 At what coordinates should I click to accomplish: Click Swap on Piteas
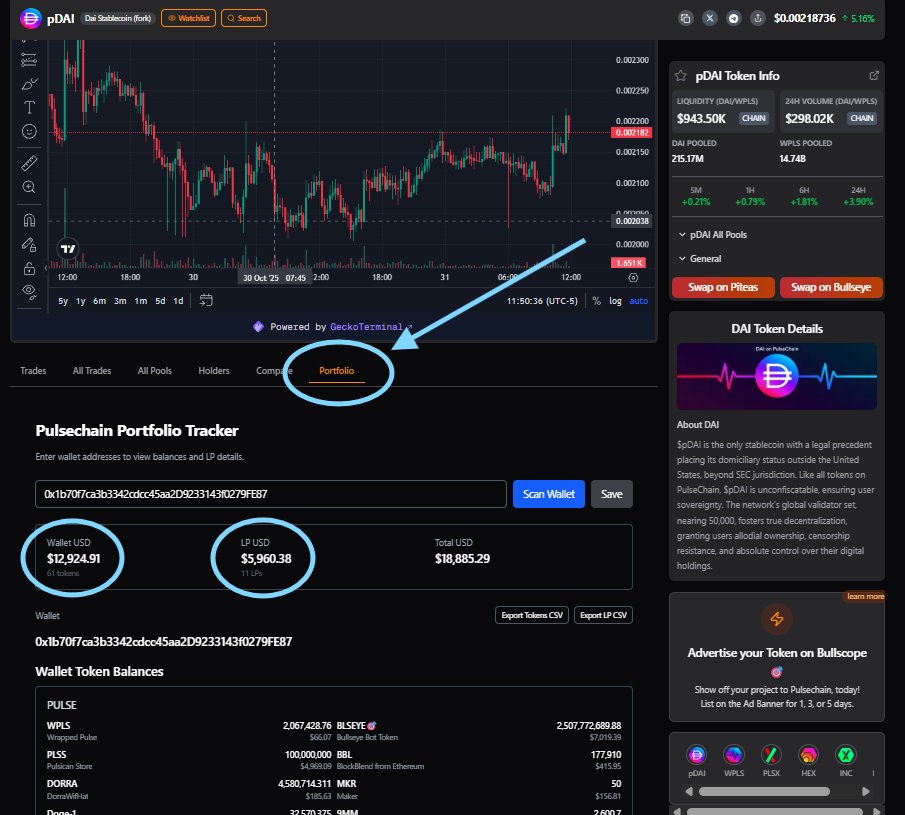pos(722,287)
